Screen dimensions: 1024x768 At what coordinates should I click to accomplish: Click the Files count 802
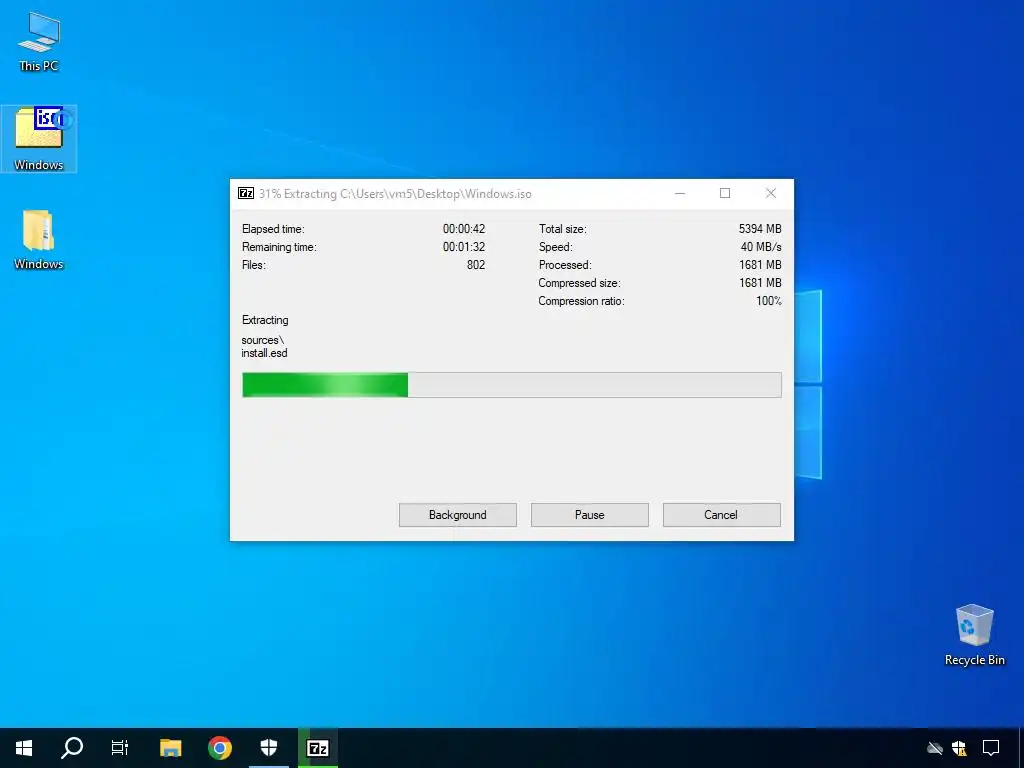pyautogui.click(x=476, y=264)
